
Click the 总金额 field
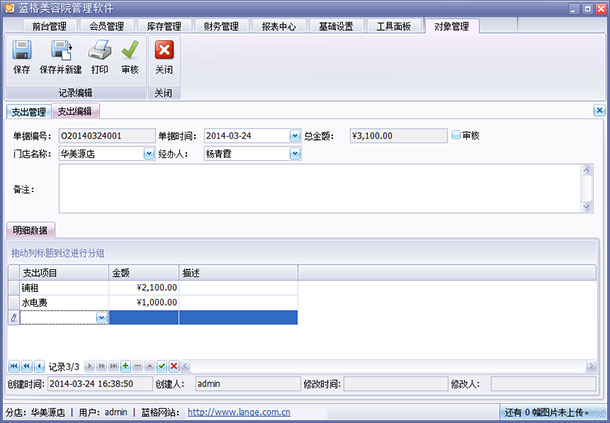click(398, 136)
